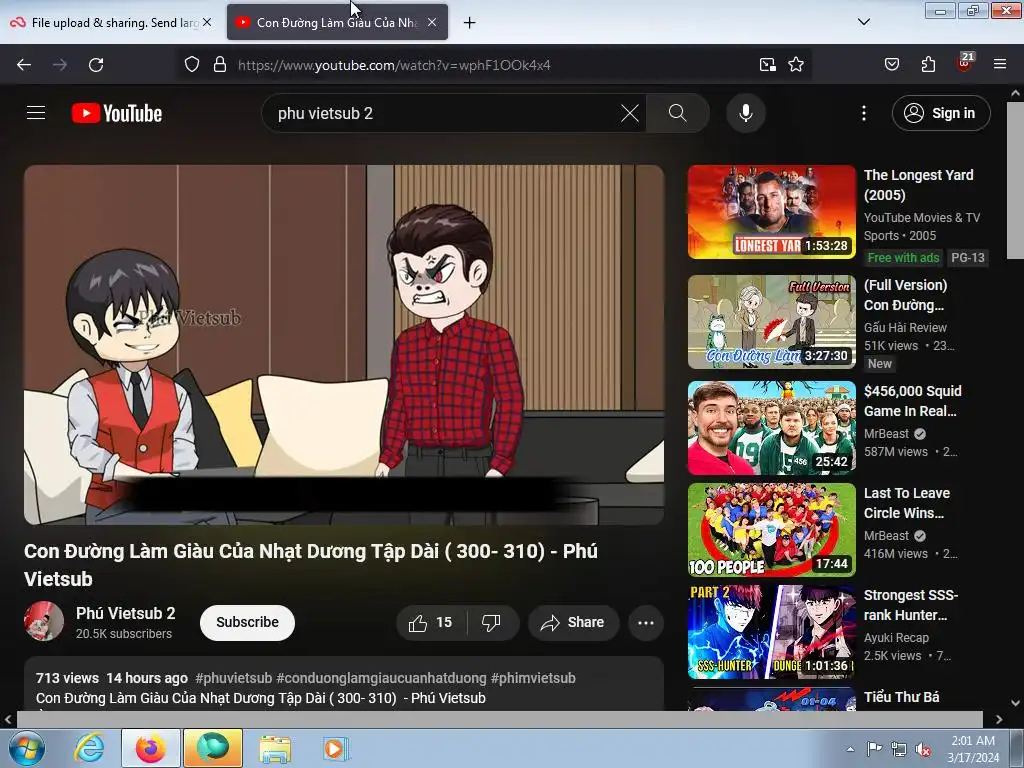This screenshot has height=768, width=1024.
Task: Open the 2:01 AM taskbar clock
Action: tap(973, 749)
